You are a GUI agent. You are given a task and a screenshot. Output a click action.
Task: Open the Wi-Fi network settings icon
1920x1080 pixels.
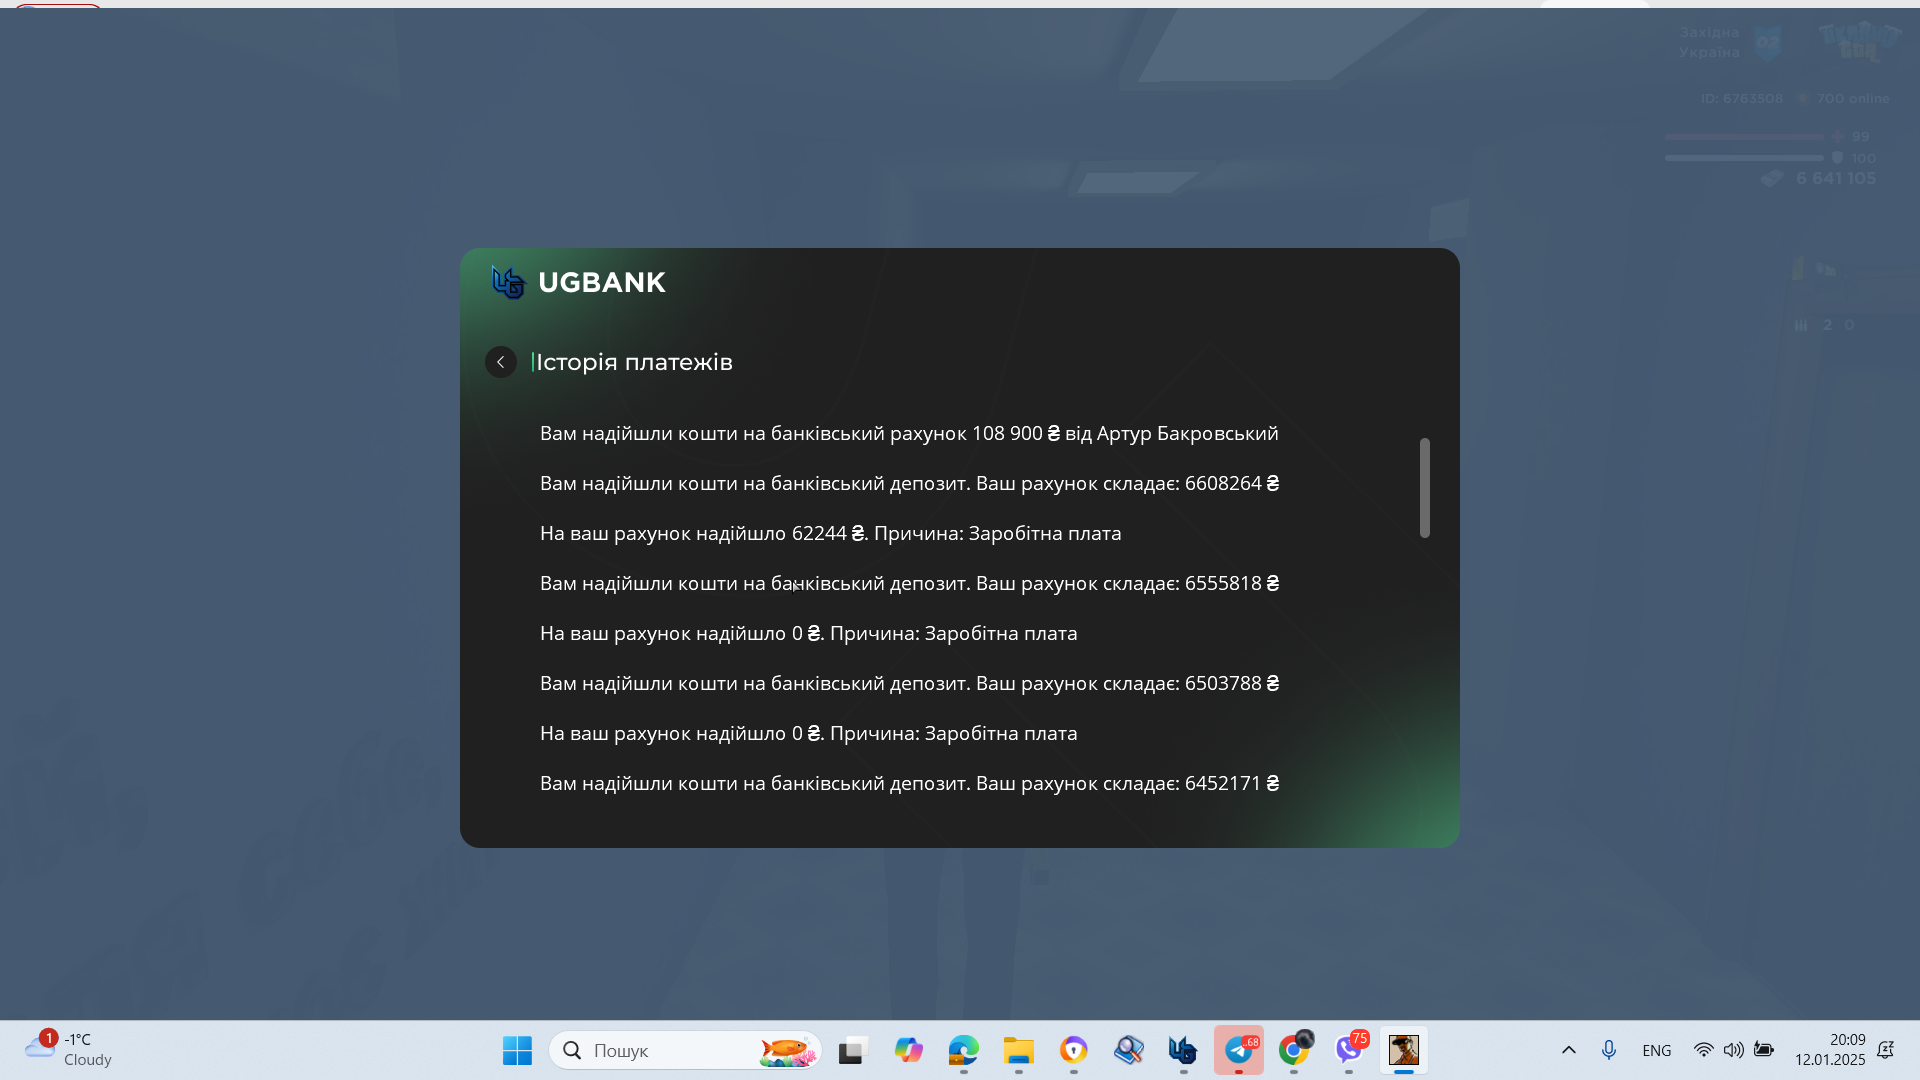click(1703, 1050)
